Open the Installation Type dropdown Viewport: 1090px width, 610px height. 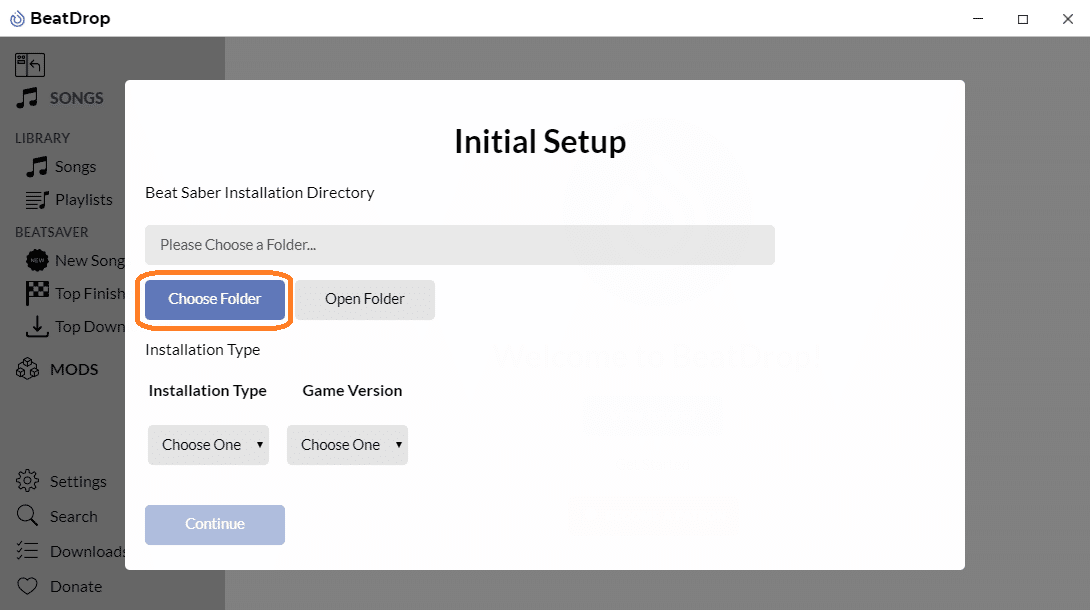pyautogui.click(x=209, y=445)
